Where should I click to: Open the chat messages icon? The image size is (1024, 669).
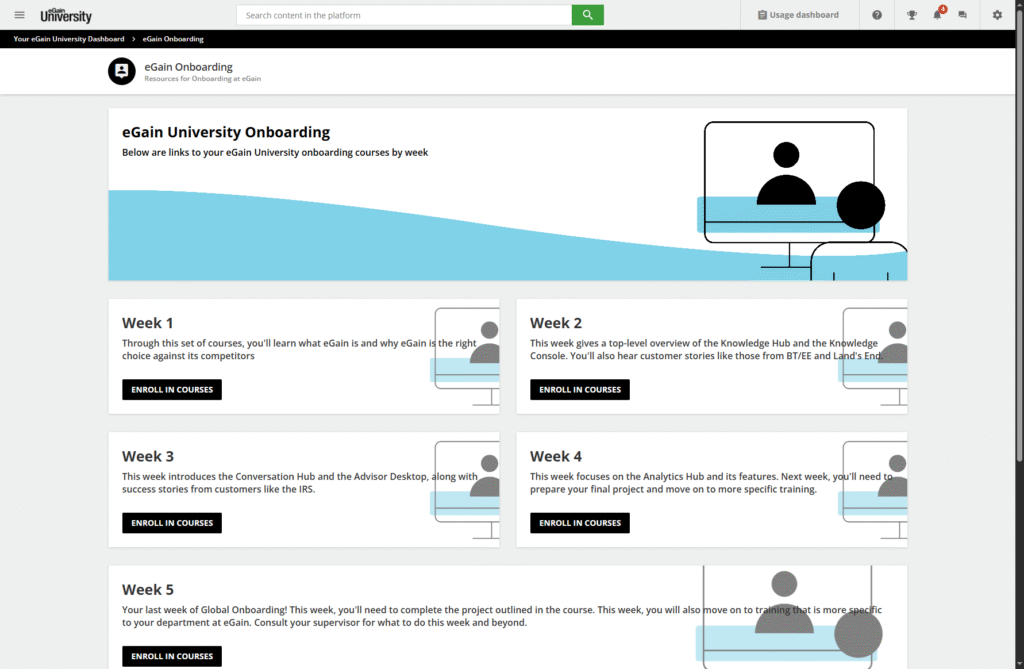[x=963, y=15]
